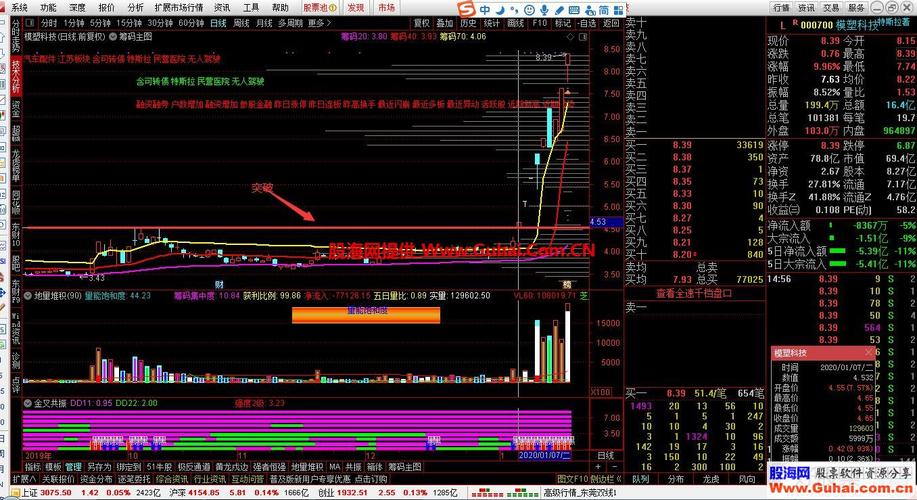The width and height of the screenshot is (917, 500).
Task: Switch to 龙虎 tab in side panel
Action: (711, 479)
